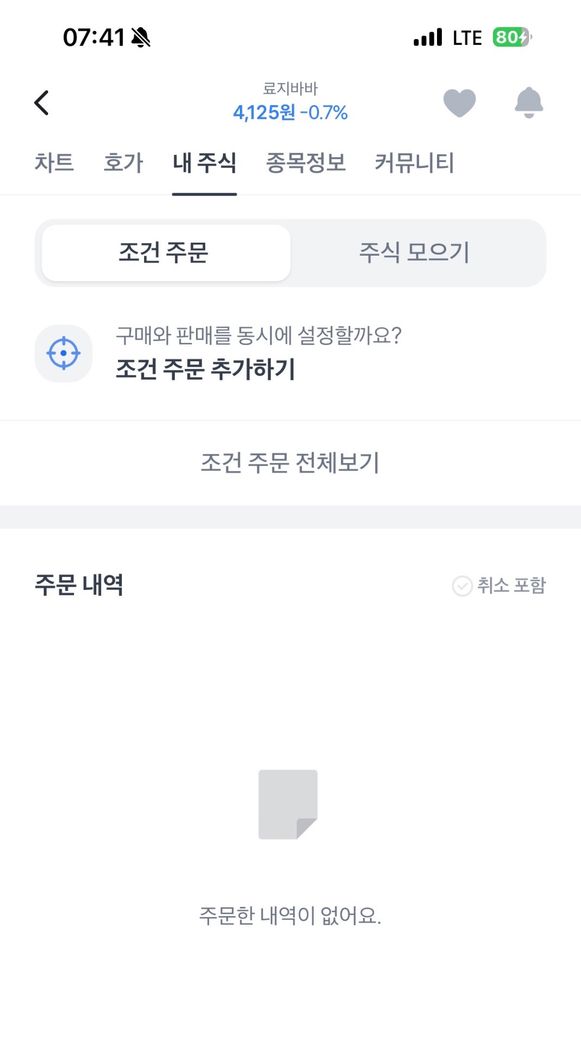Tap the blue crosshair target icon

pyautogui.click(x=64, y=354)
